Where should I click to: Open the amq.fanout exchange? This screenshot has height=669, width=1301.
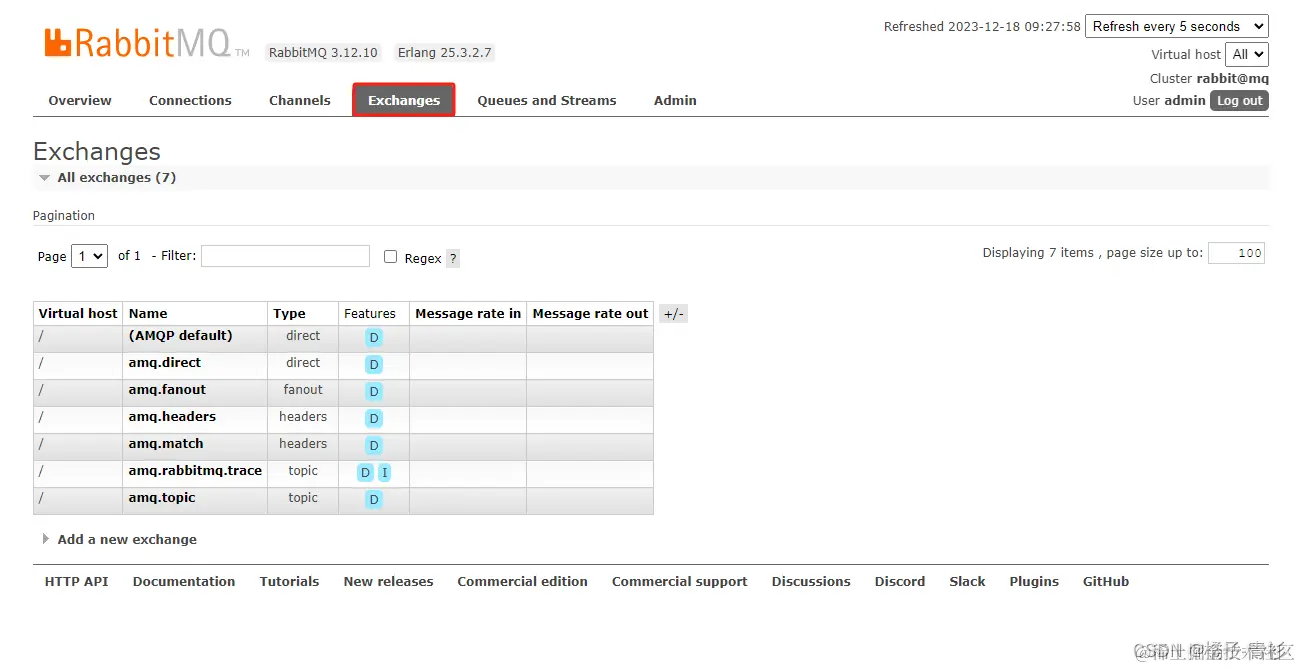coord(167,390)
